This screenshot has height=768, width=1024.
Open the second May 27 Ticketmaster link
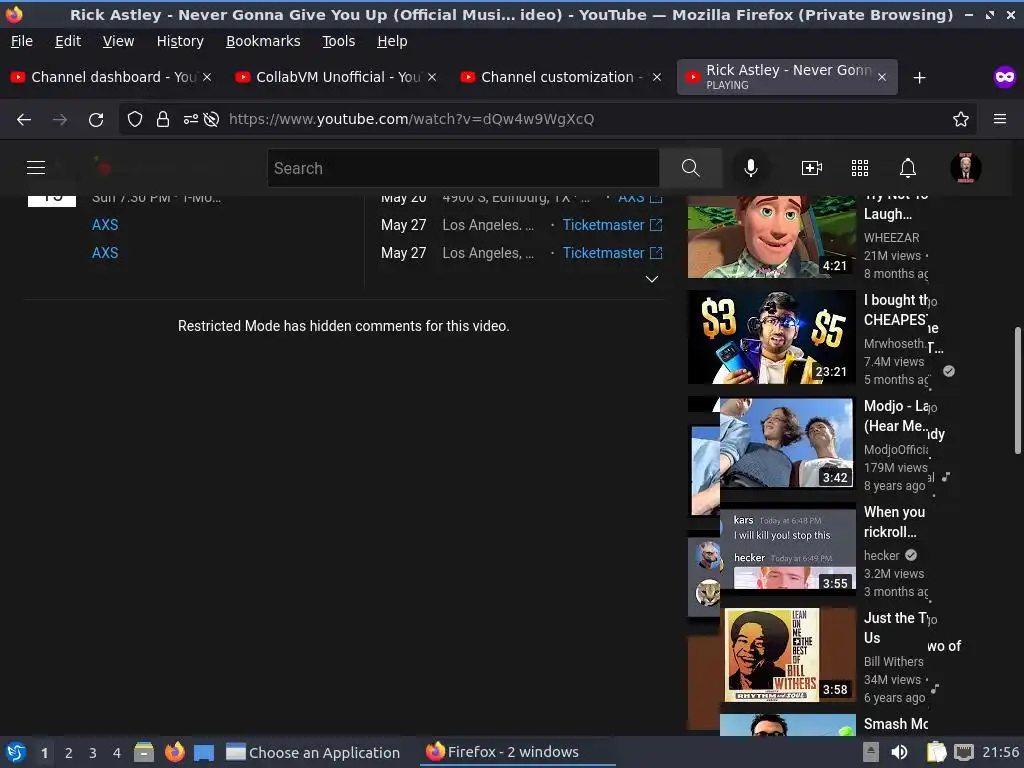coord(612,253)
